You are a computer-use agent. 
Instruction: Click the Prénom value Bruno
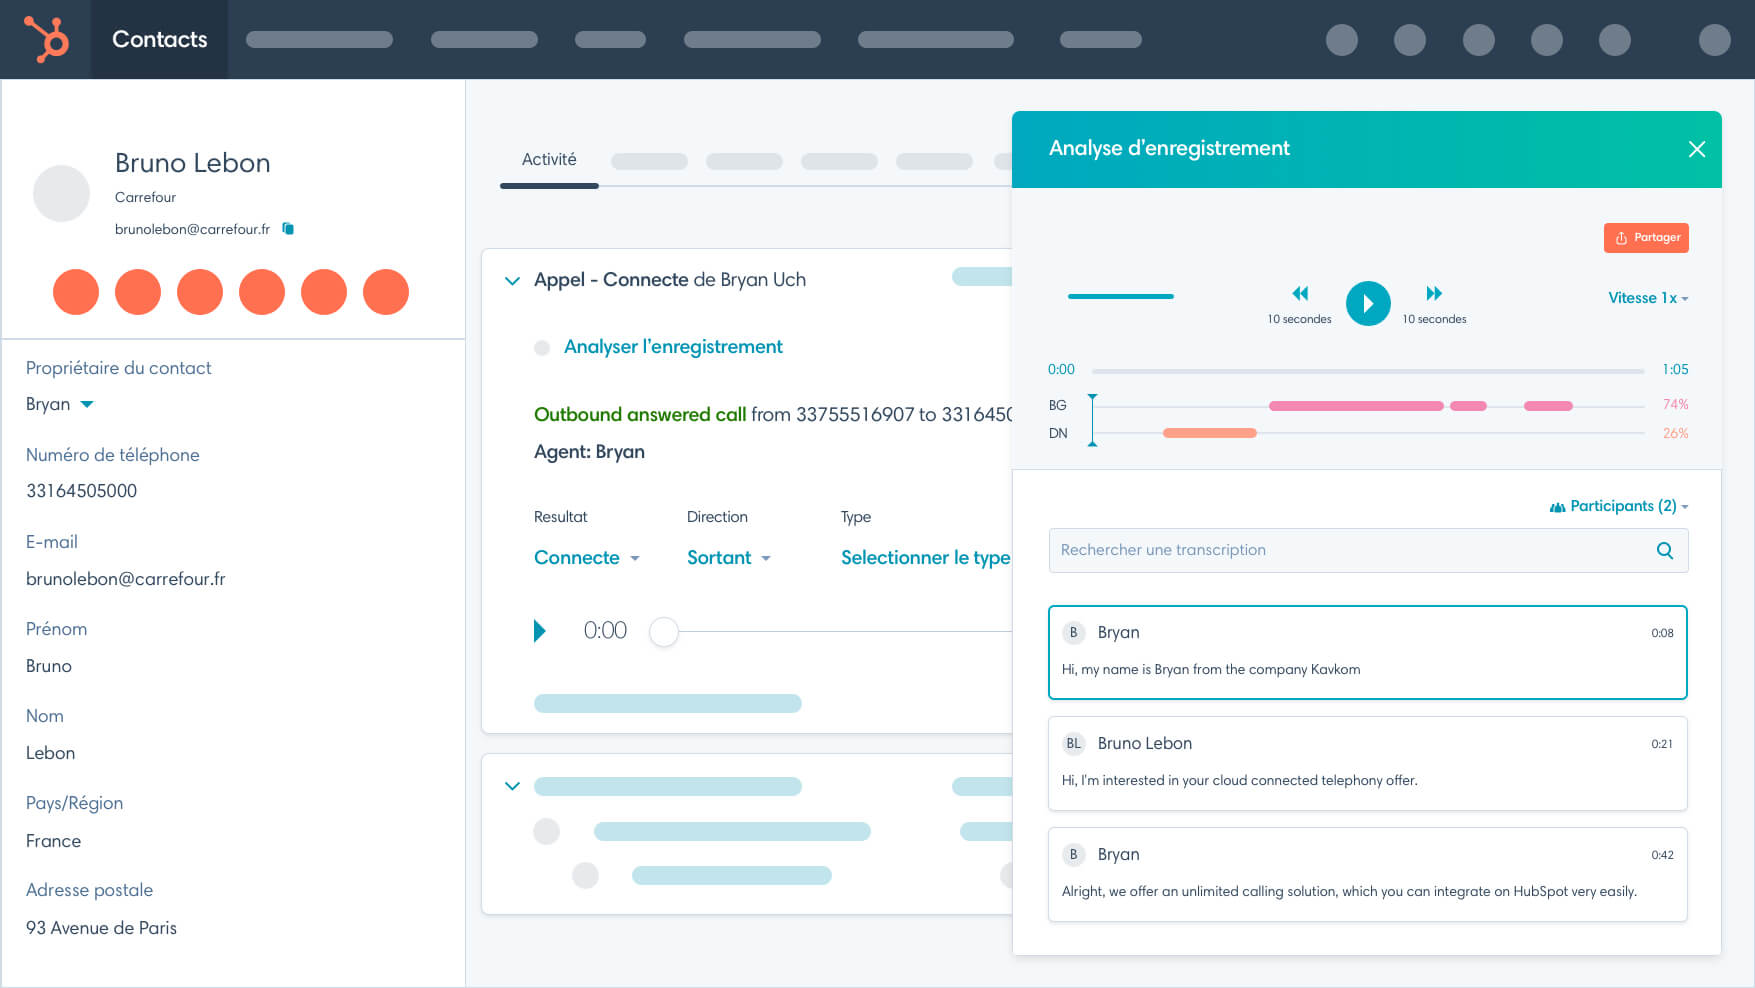(49, 666)
